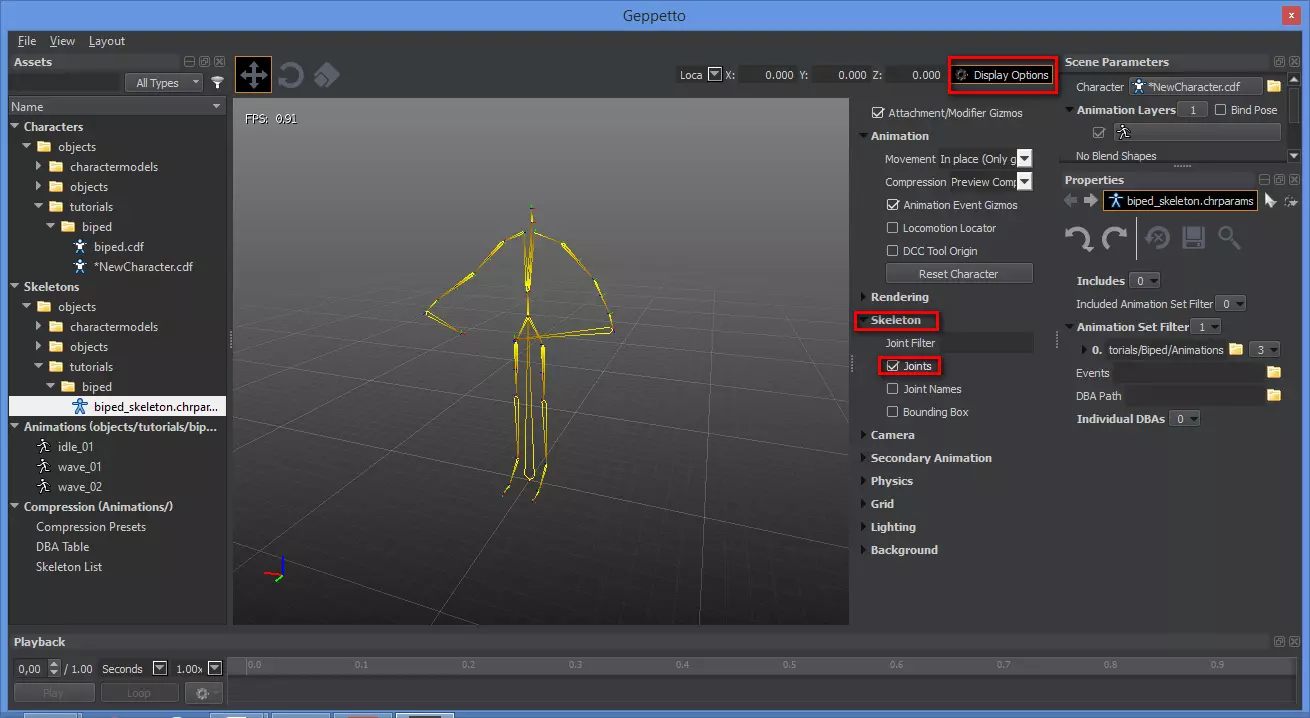Click the Redo arrow in Properties
Screen dimensions: 1310x718
pos(1114,238)
